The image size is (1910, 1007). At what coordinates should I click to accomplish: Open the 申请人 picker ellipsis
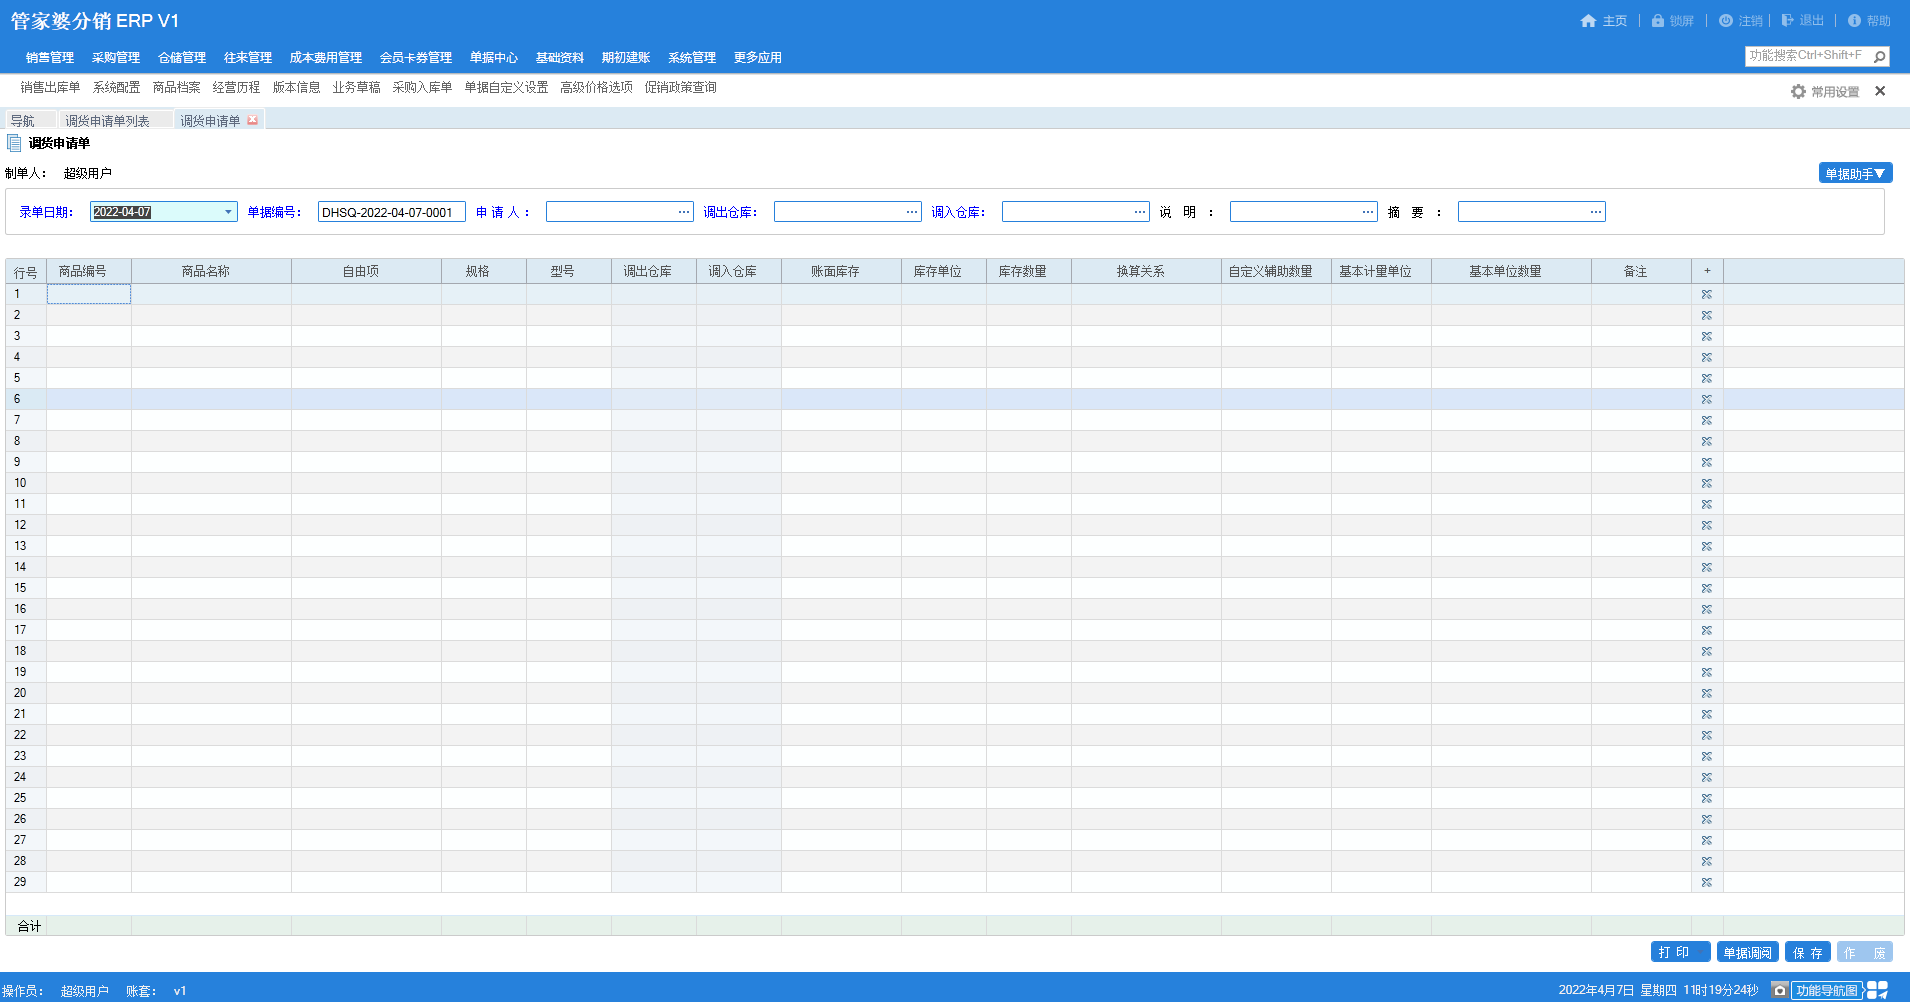[x=684, y=212]
